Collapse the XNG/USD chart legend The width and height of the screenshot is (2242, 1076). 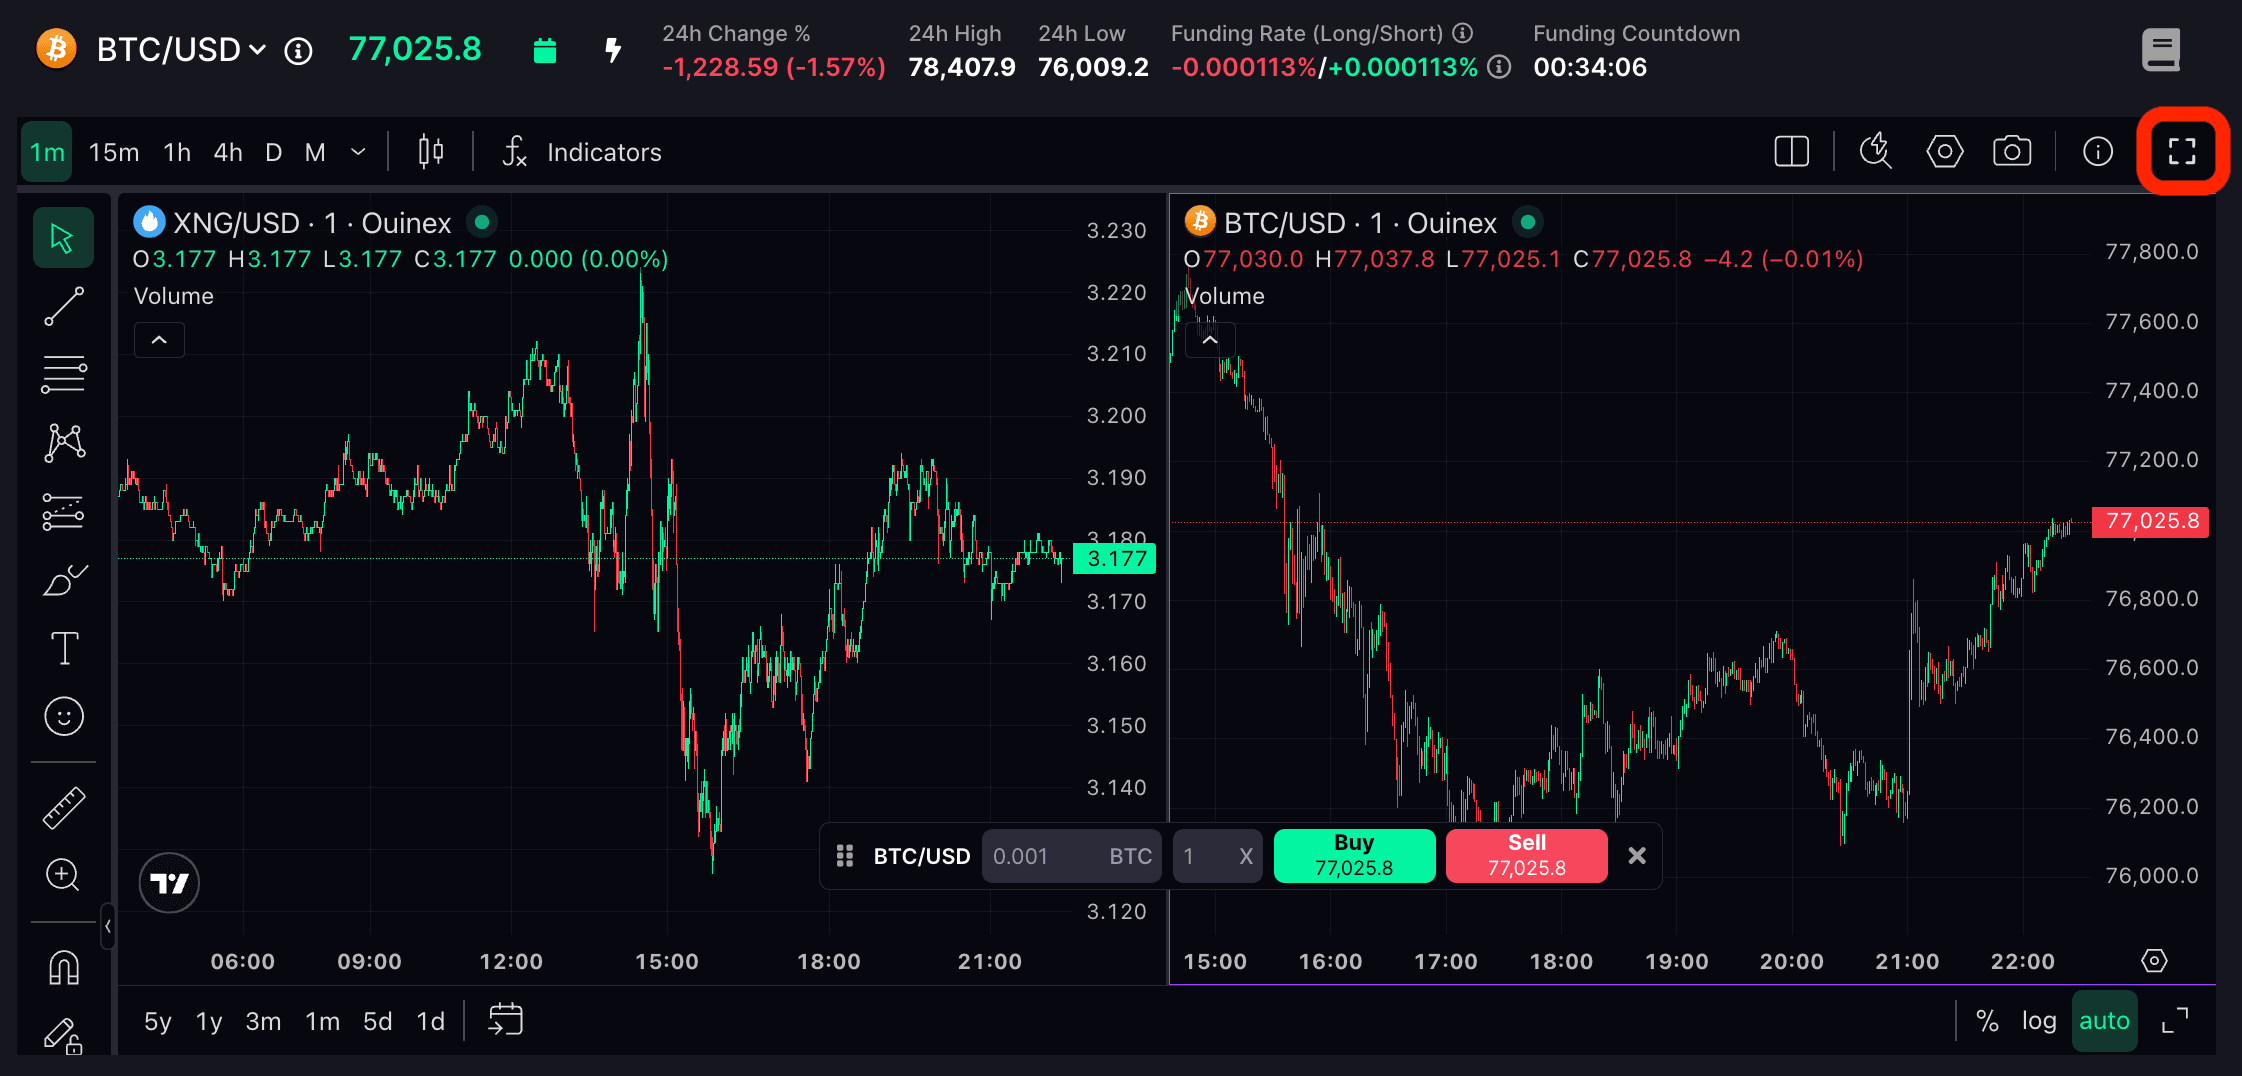(x=159, y=340)
